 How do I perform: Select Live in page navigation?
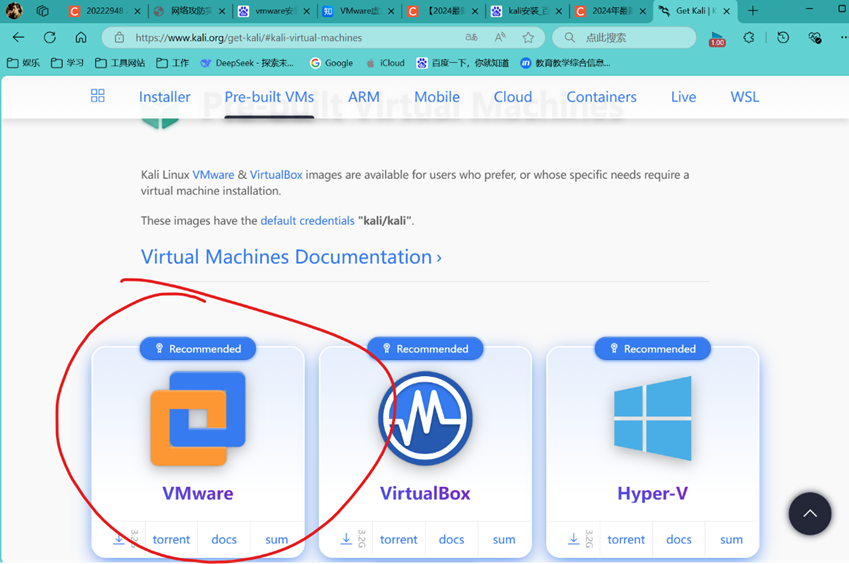683,97
